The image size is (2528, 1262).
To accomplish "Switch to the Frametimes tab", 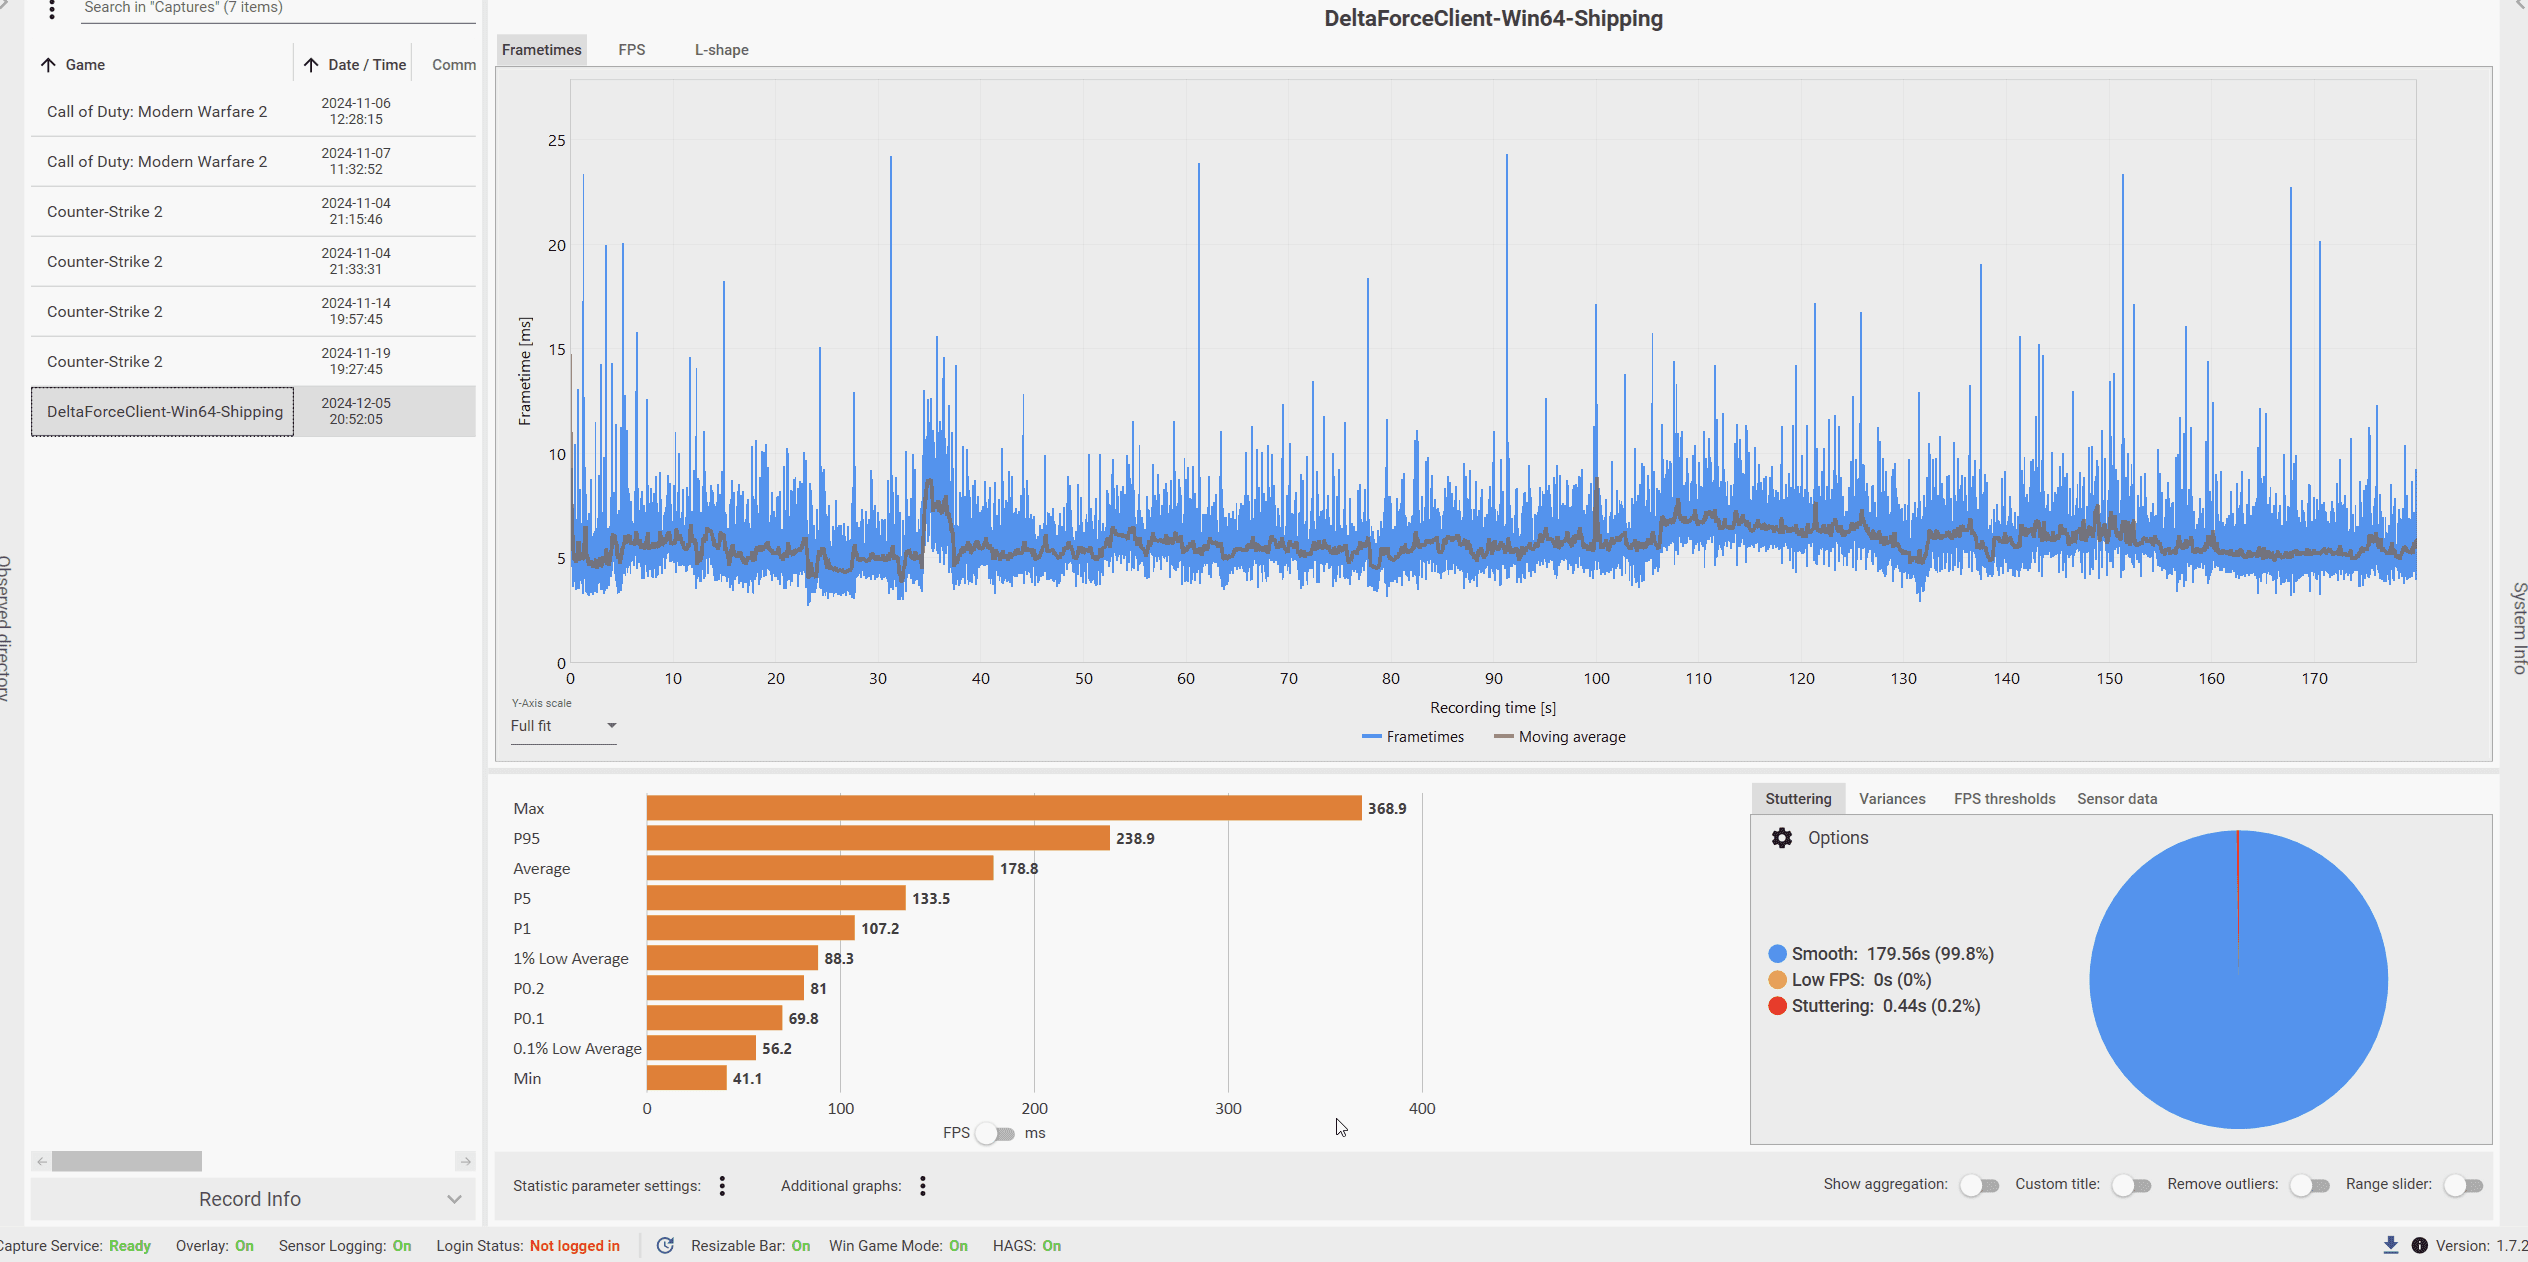I will click(x=541, y=50).
